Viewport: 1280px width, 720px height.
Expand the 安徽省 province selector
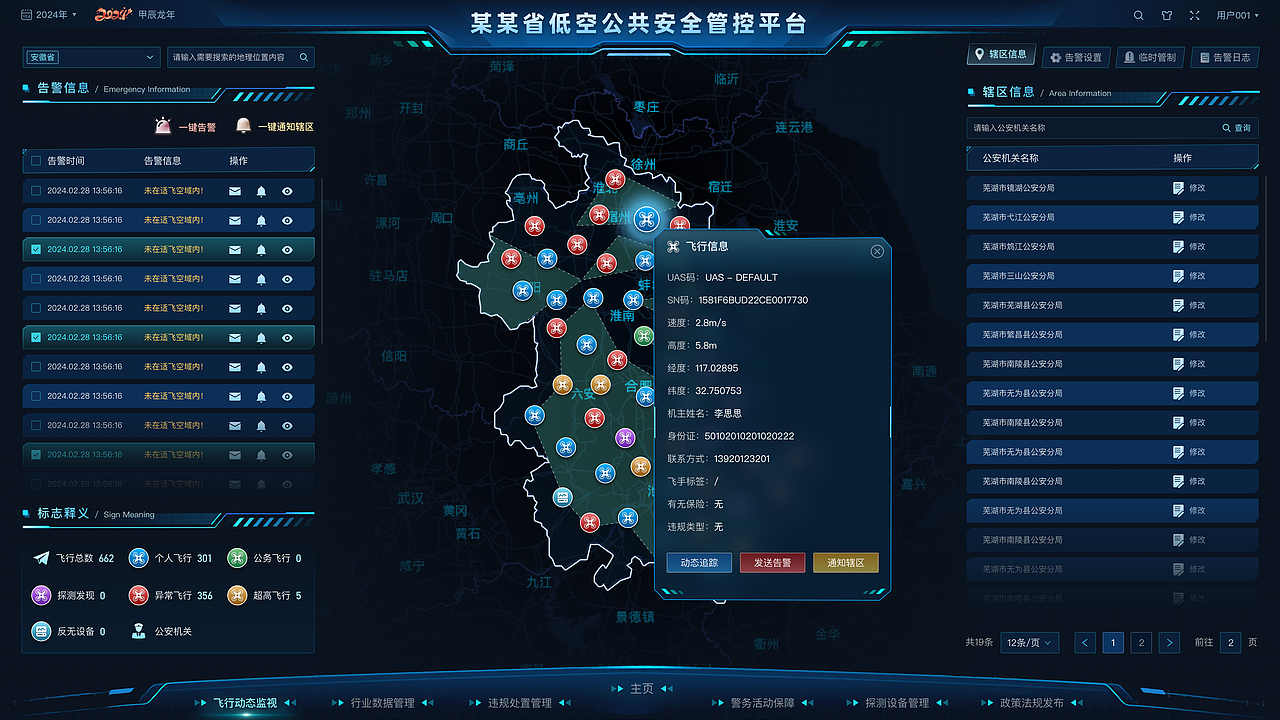coord(90,57)
